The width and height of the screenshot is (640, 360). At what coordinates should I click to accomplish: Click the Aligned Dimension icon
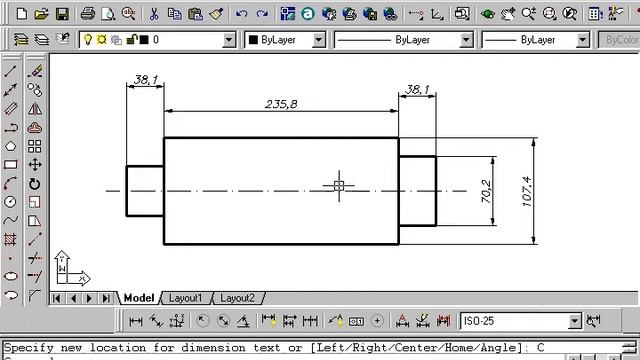click(x=156, y=321)
